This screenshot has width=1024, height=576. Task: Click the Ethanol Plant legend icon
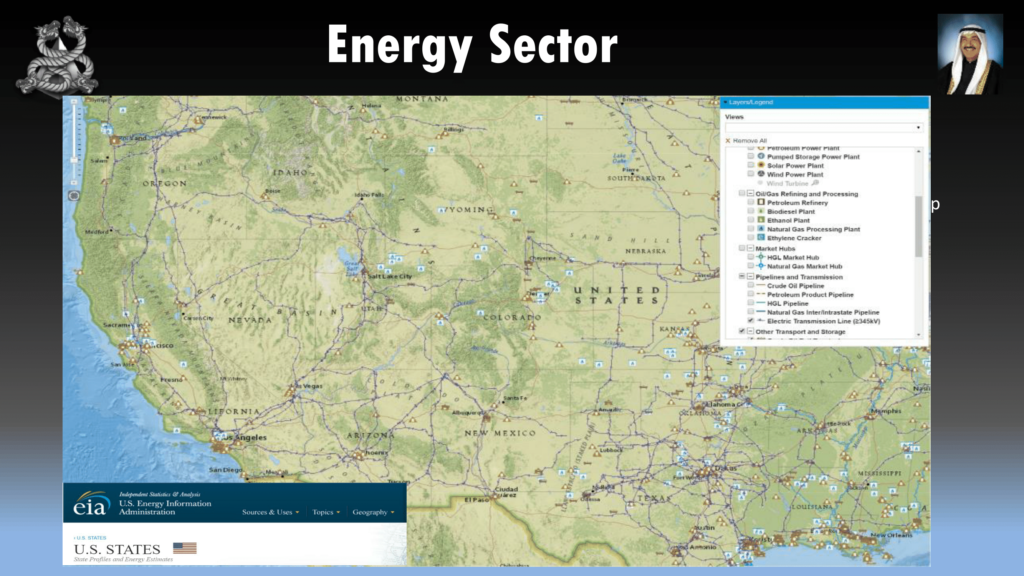pyautogui.click(x=761, y=220)
